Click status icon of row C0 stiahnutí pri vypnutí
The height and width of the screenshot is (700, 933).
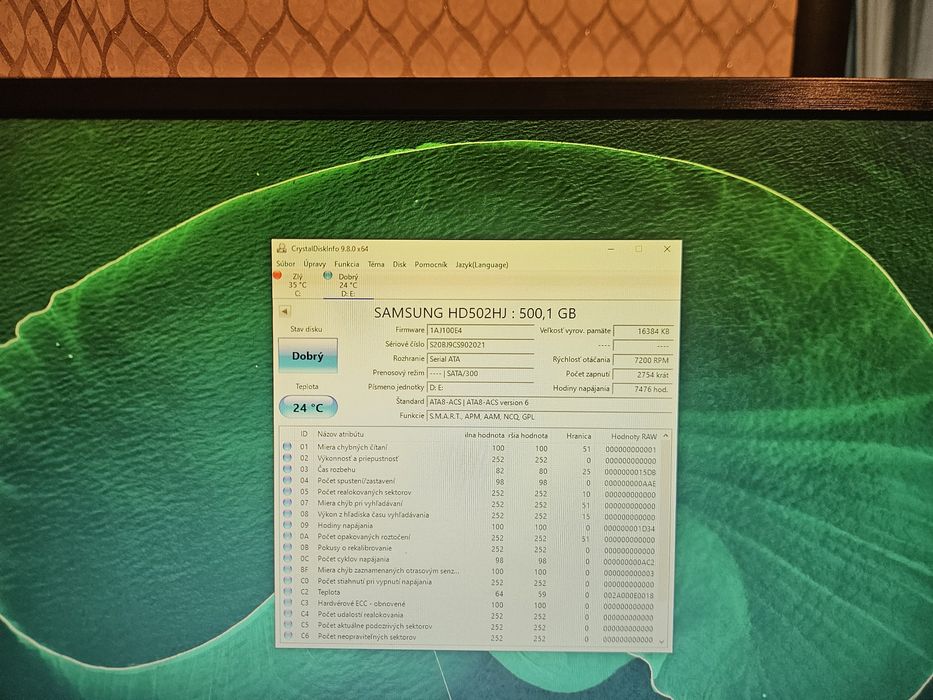[287, 581]
